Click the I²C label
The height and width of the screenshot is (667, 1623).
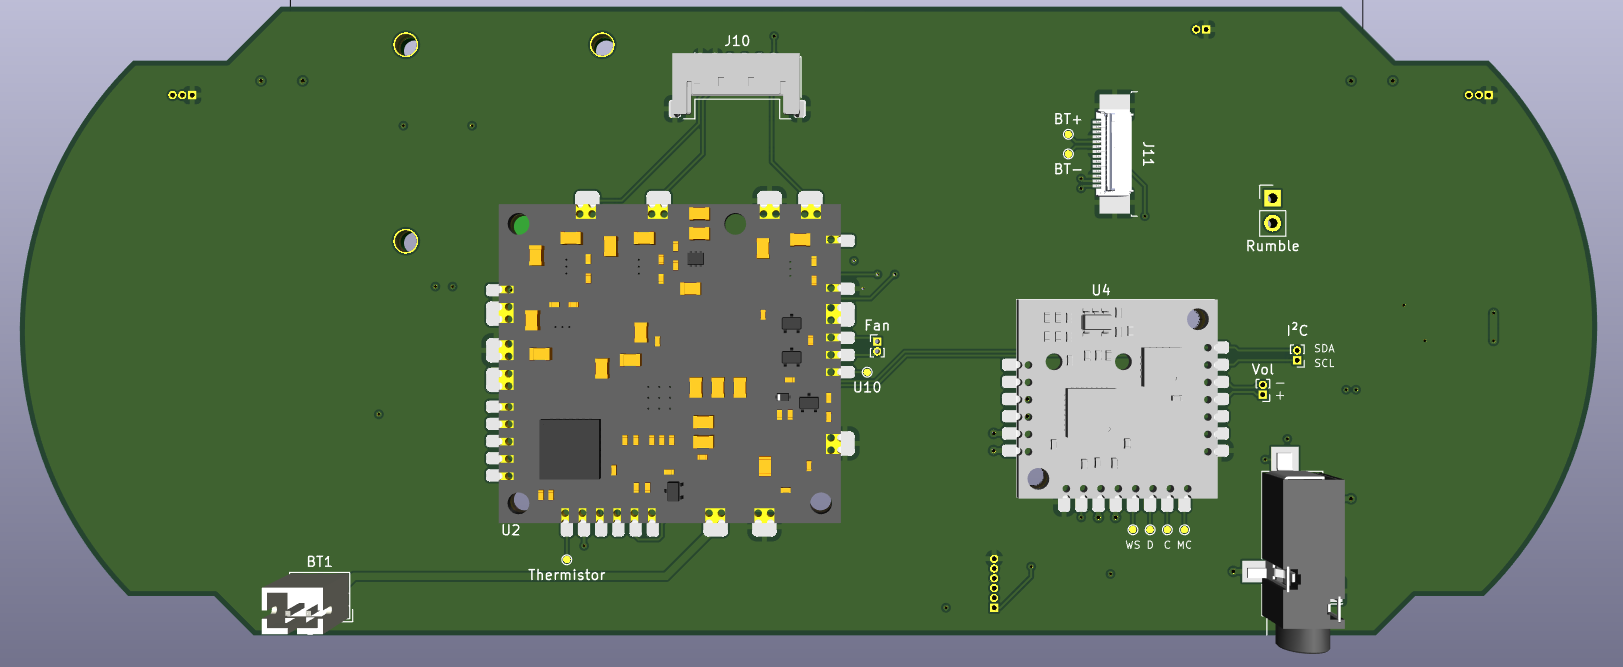pyautogui.click(x=1297, y=329)
